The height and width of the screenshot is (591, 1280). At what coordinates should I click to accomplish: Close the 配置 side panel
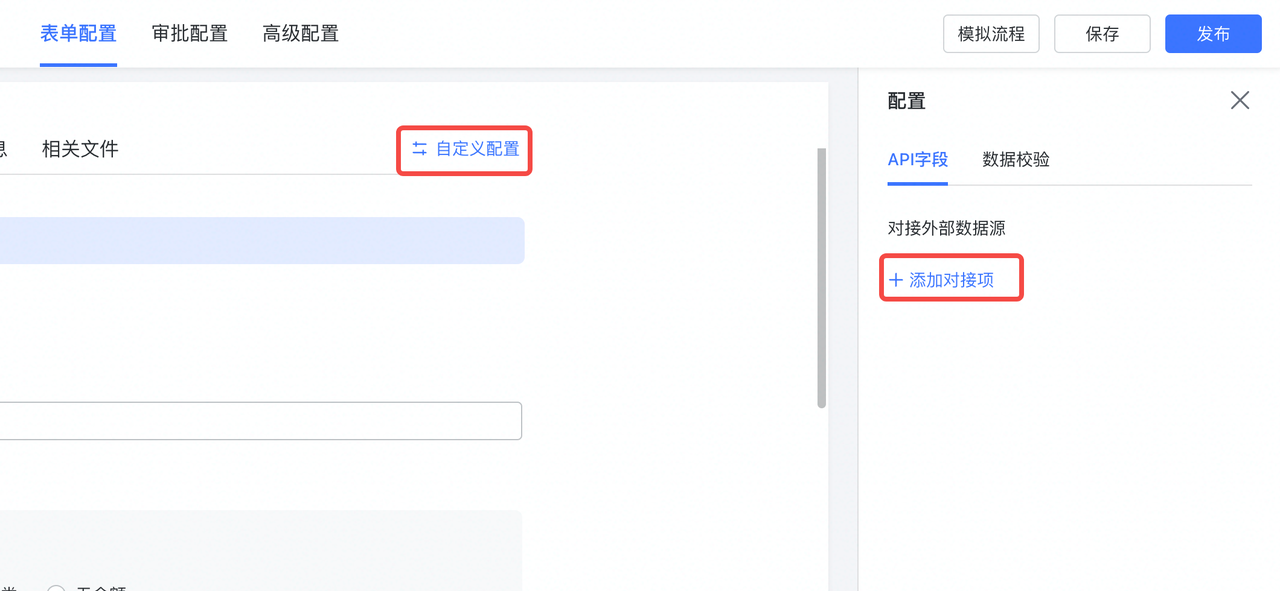coord(1240,100)
